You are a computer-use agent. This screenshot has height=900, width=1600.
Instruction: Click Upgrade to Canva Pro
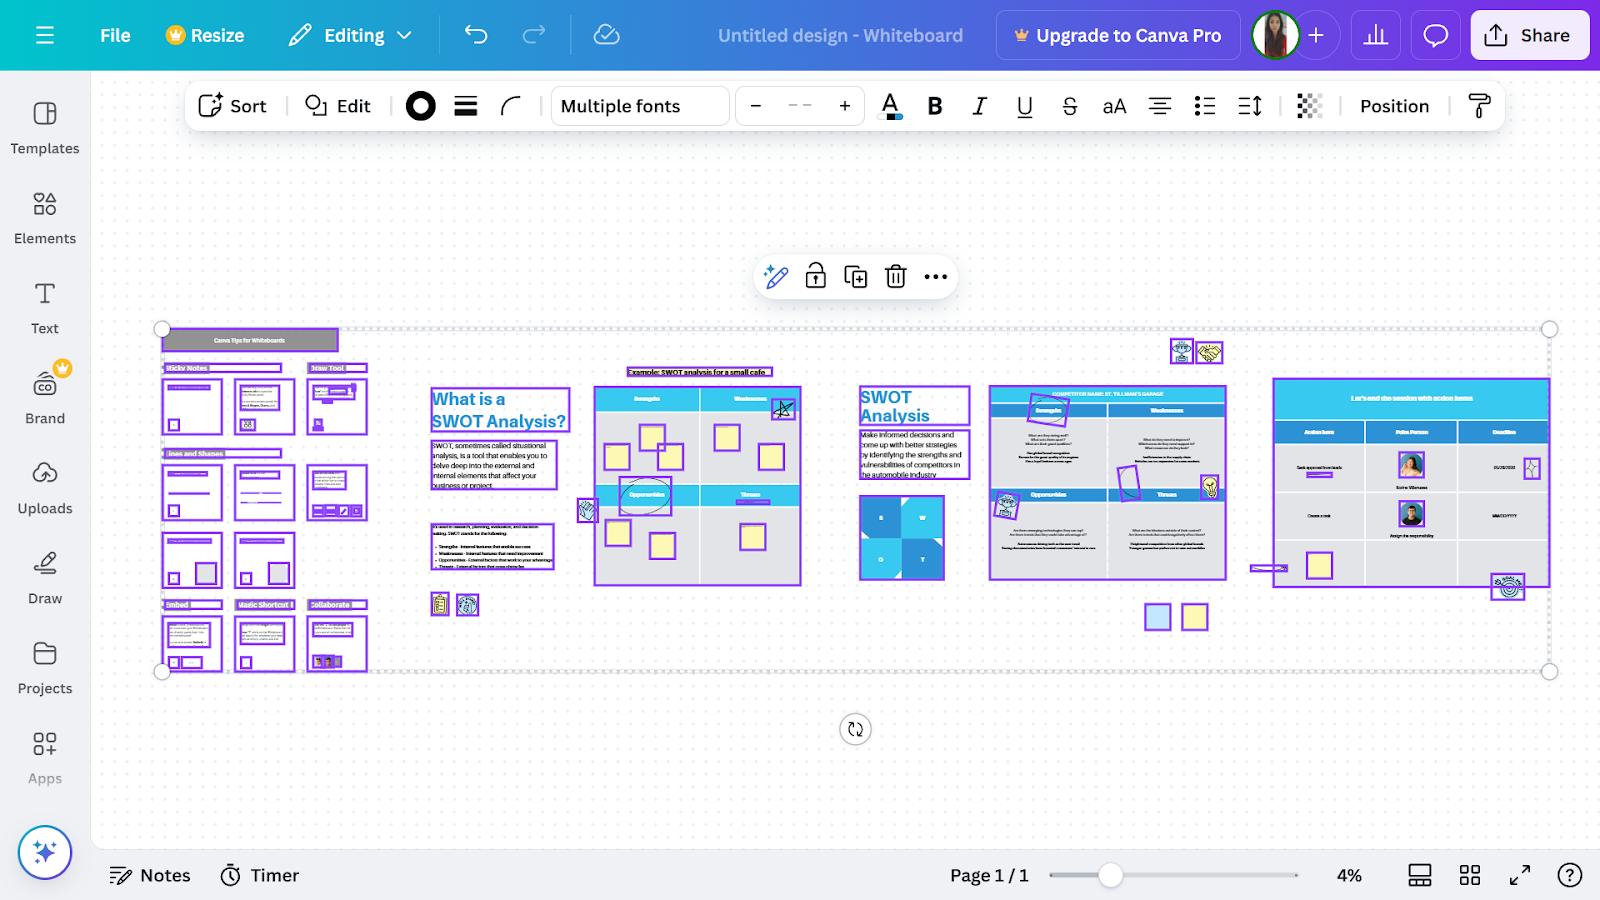[x=1118, y=36]
